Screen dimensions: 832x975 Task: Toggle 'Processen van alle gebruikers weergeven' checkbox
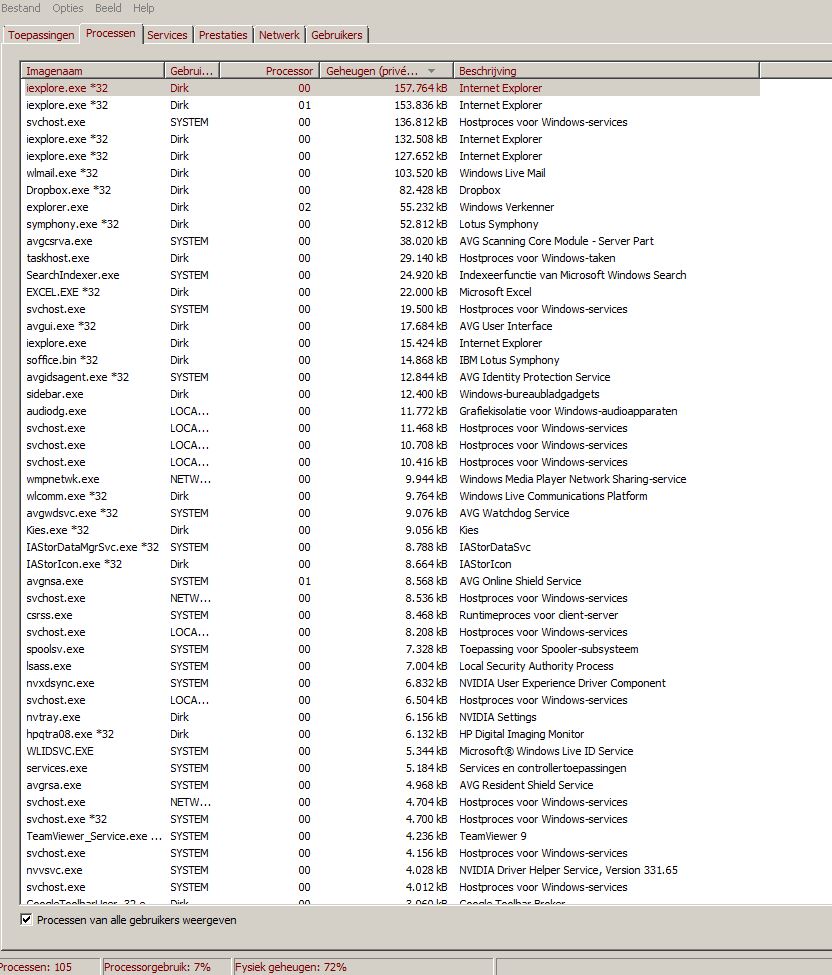point(26,920)
